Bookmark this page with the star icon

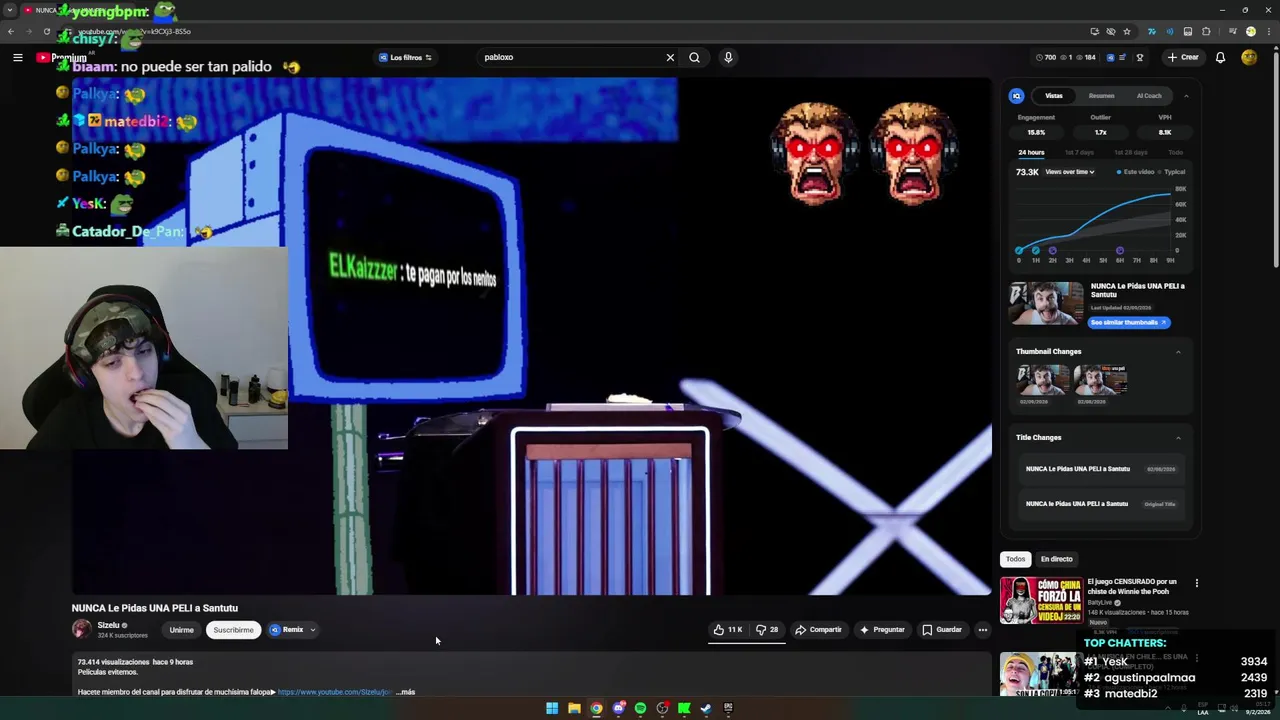[1127, 31]
